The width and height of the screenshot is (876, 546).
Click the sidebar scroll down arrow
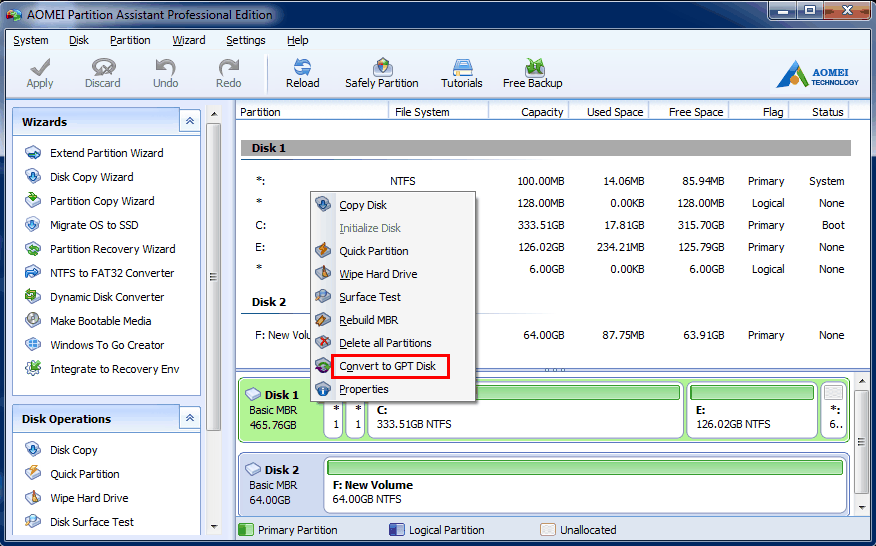[213, 526]
